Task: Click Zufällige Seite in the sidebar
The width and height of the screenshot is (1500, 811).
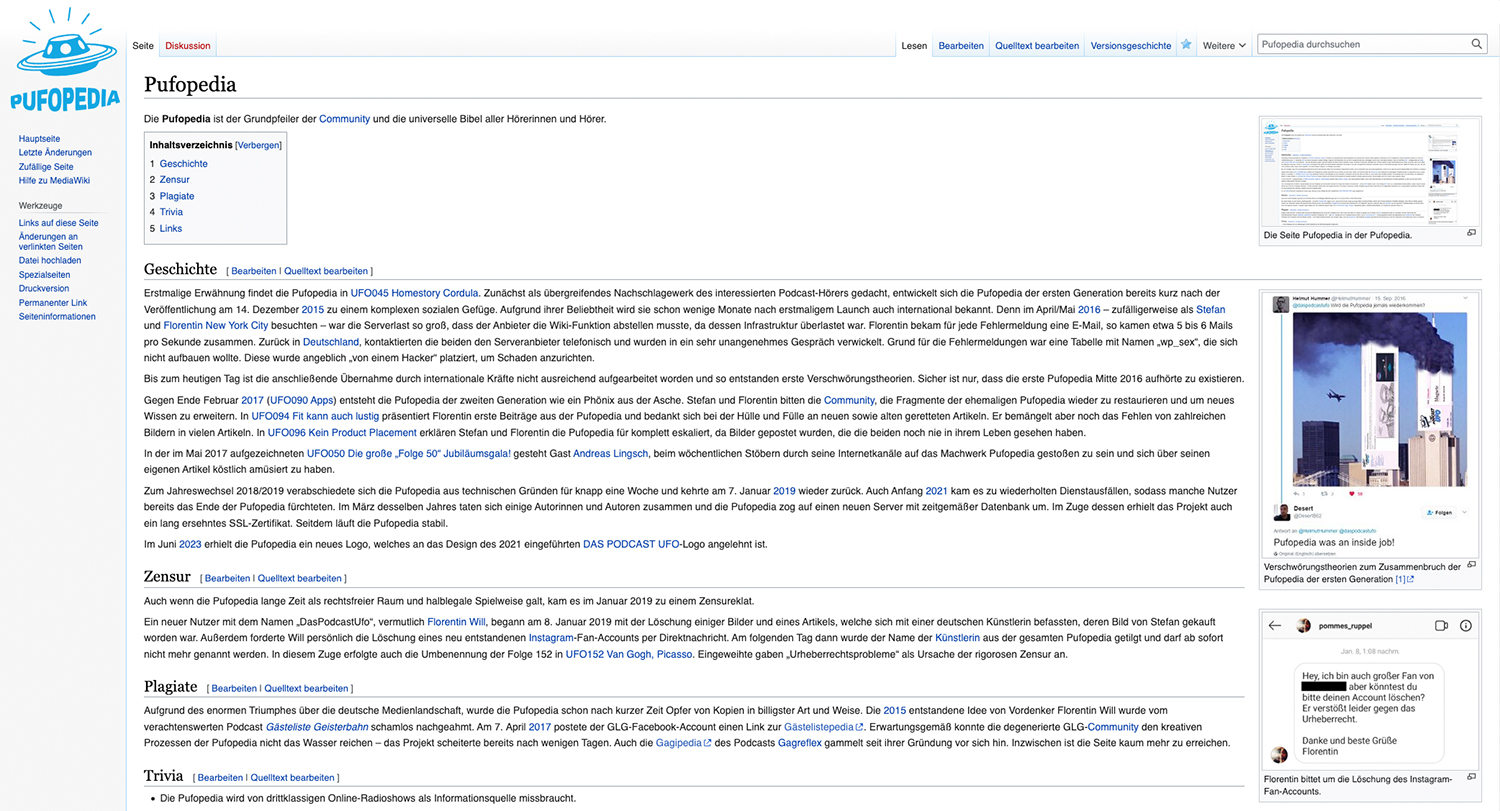Action: pyautogui.click(x=46, y=167)
